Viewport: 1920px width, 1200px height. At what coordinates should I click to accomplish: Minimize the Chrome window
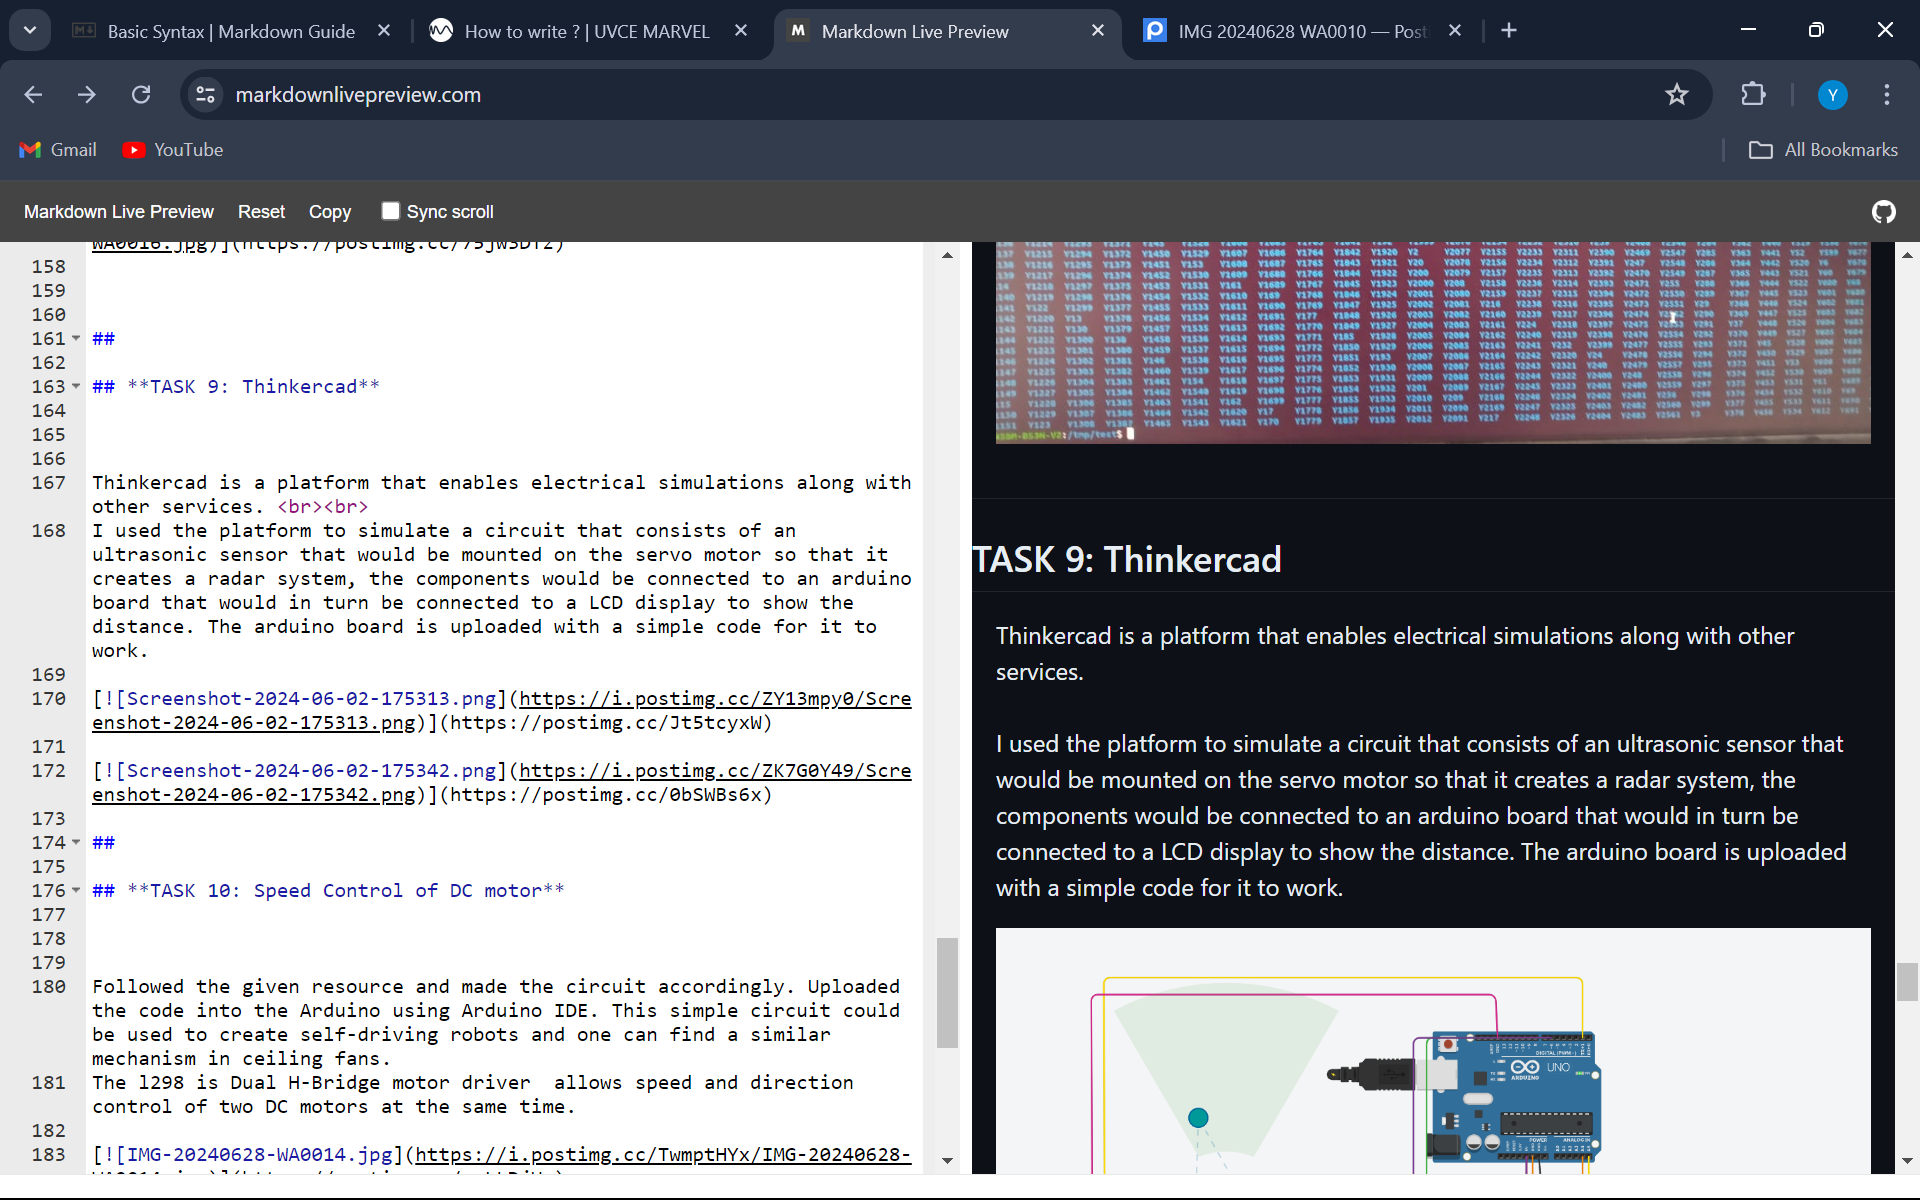[1748, 30]
